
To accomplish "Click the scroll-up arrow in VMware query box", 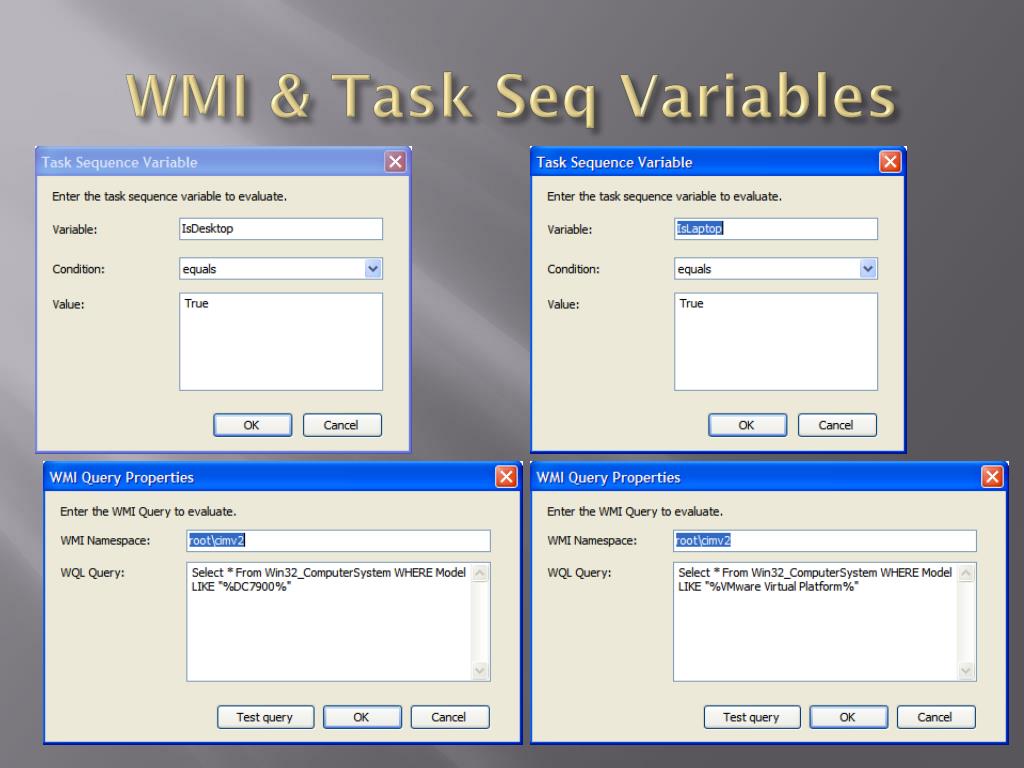I will 966,573.
